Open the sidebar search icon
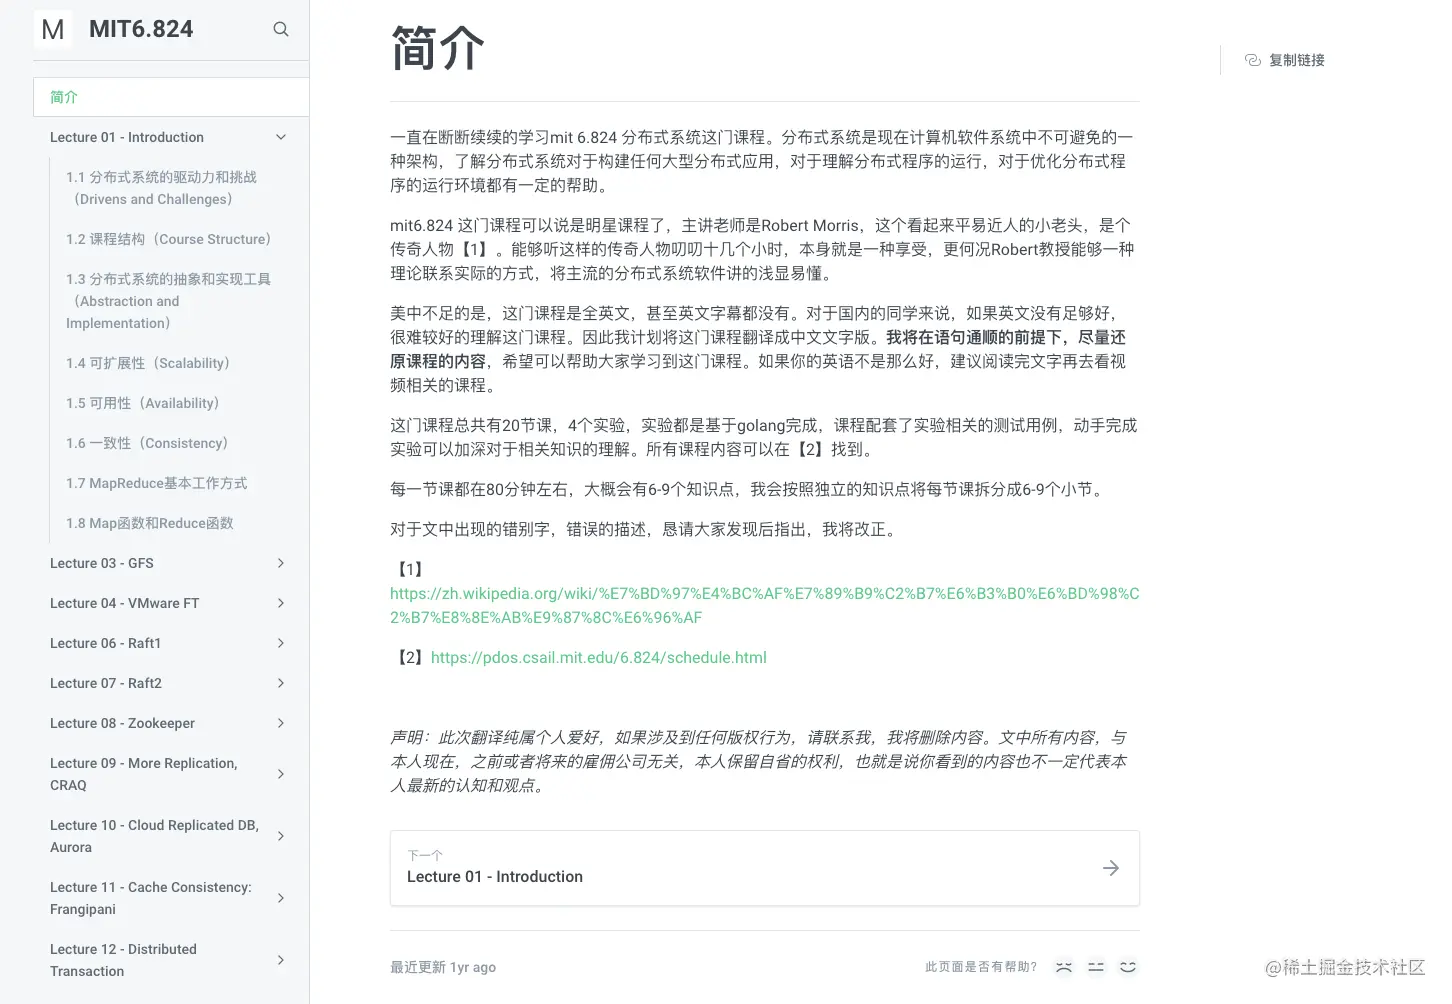Screen dimensions: 1452x1004 click(281, 29)
